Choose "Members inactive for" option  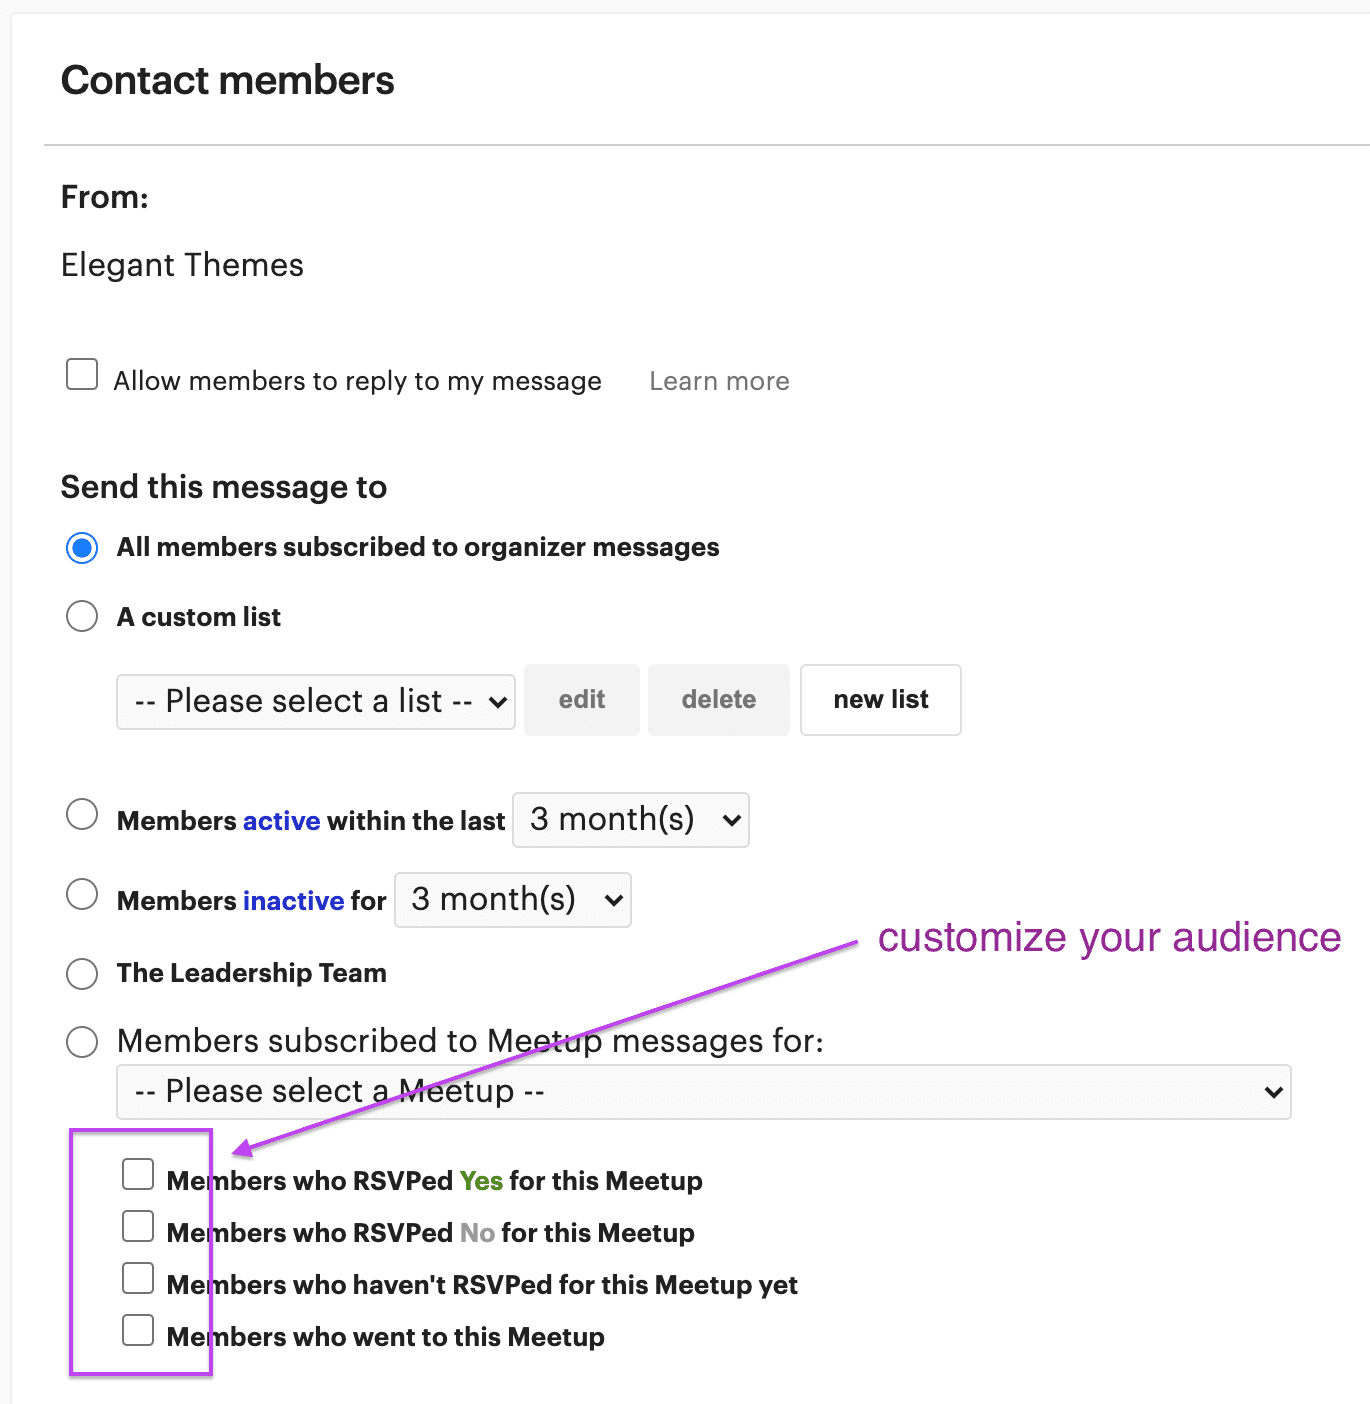82,894
